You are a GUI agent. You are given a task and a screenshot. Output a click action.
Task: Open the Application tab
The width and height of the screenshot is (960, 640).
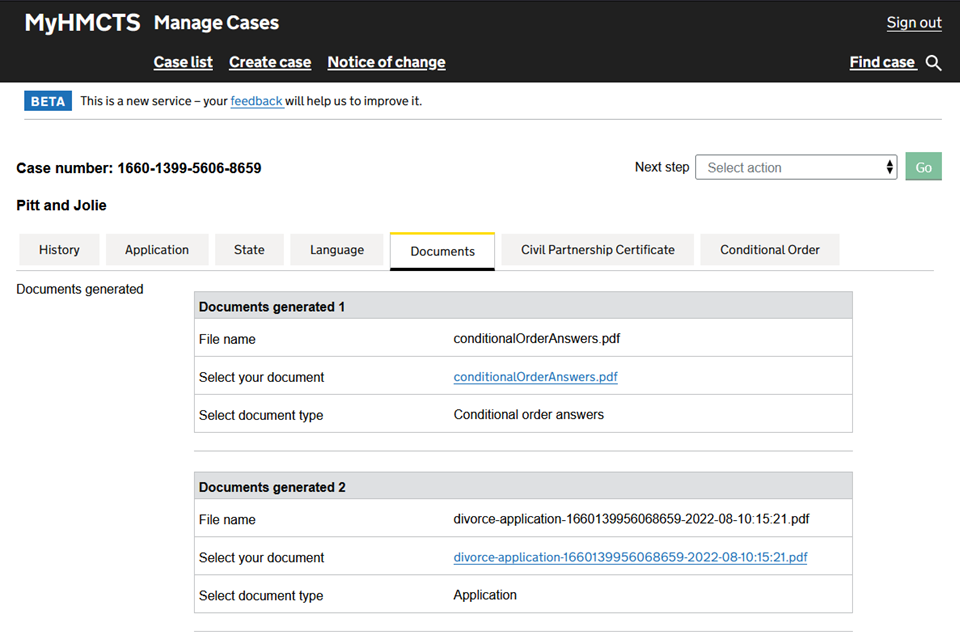157,250
